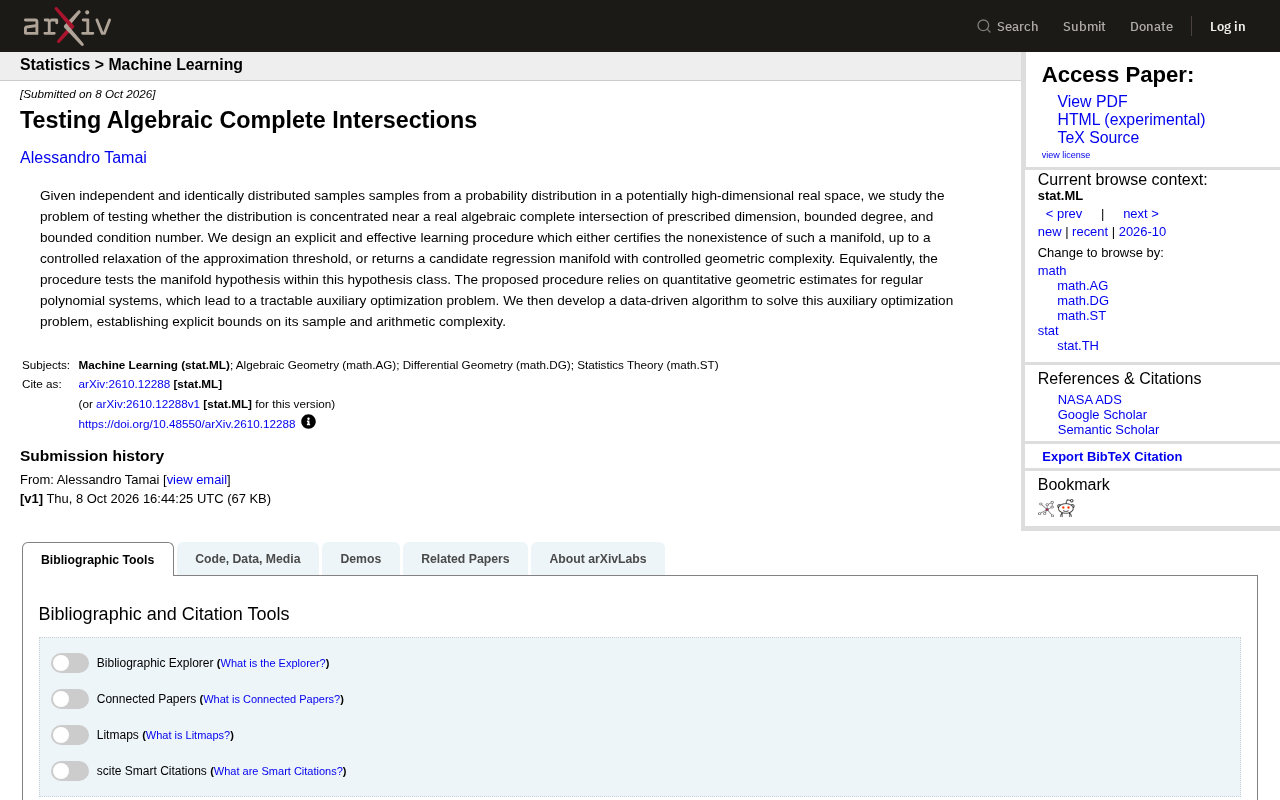Click the Log in button
1280x800 pixels.
point(1228,26)
